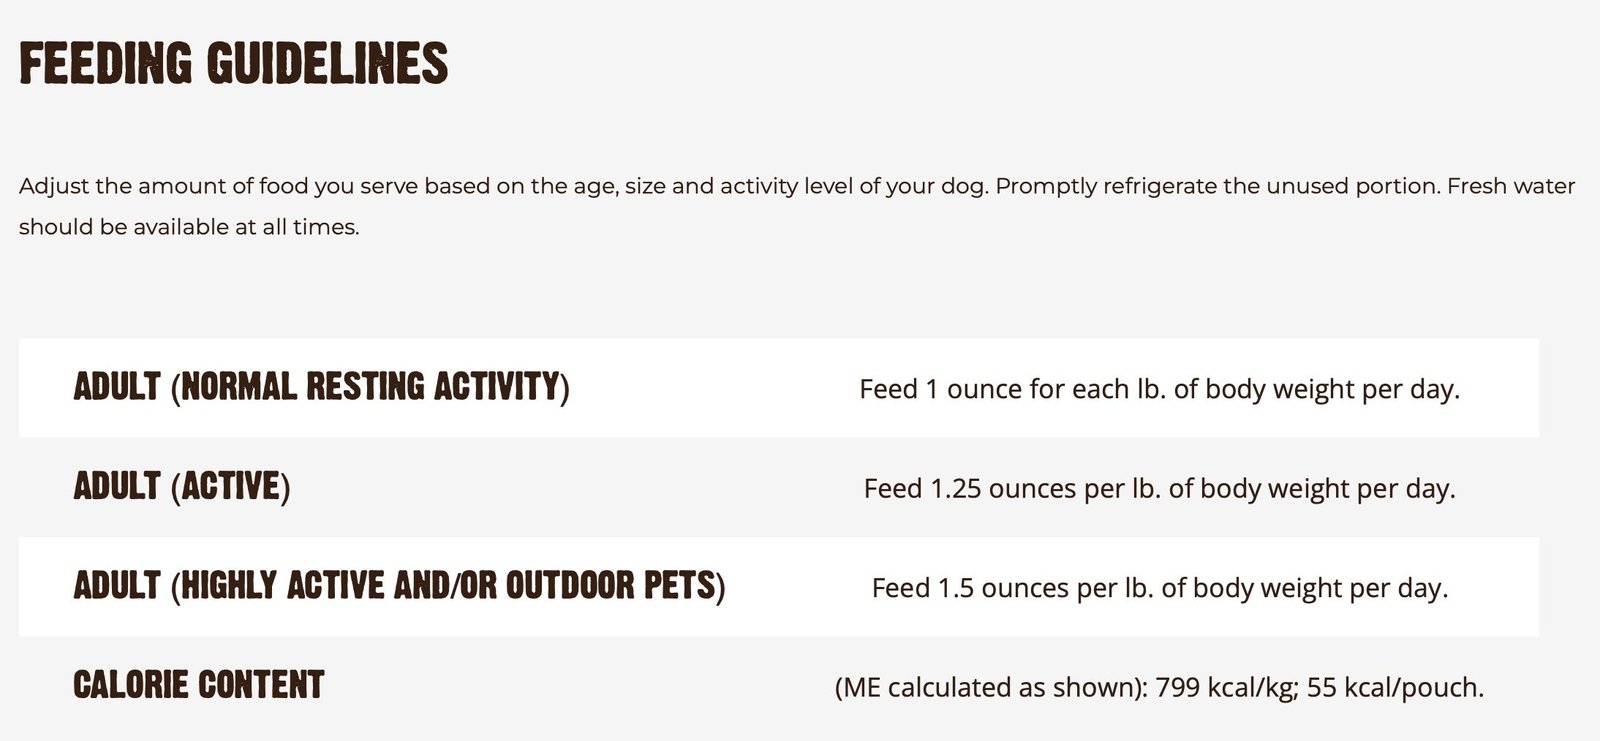Click the 'should be available at all times' line
The width and height of the screenshot is (1600, 741).
189,227
